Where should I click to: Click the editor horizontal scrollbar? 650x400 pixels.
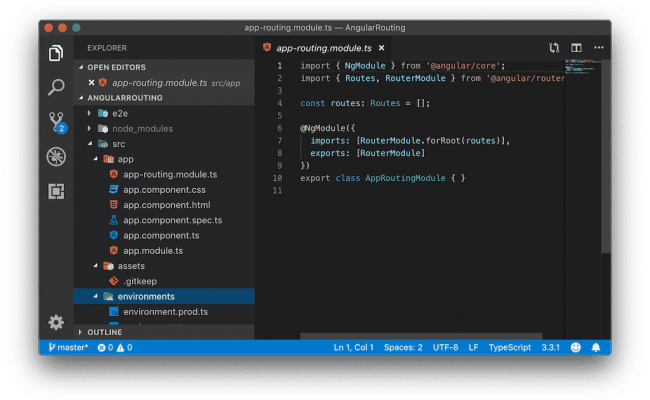[x=421, y=336]
